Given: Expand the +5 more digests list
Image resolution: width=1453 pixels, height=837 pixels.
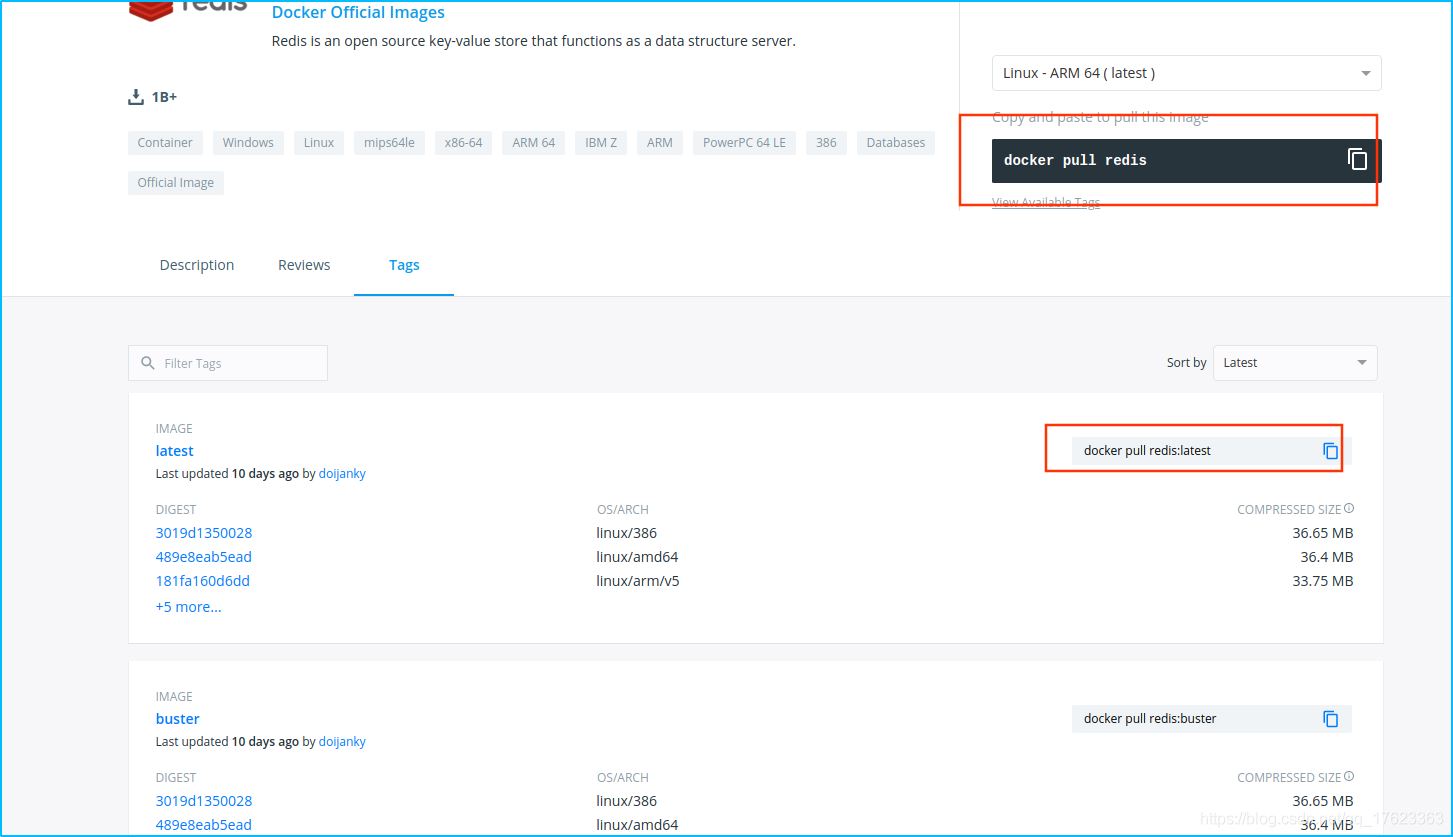Looking at the screenshot, I should pyautogui.click(x=189, y=606).
